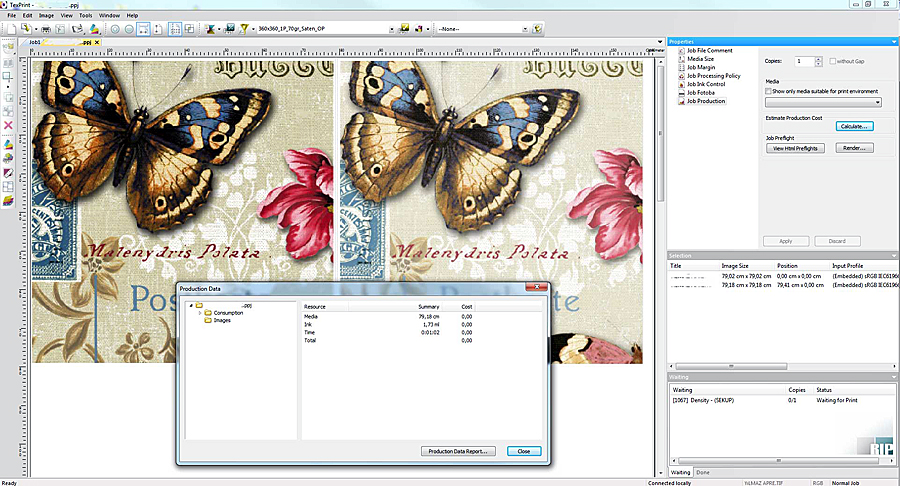Click the color circles icon in left sidebar
The width and height of the screenshot is (900, 486).
click(8, 158)
